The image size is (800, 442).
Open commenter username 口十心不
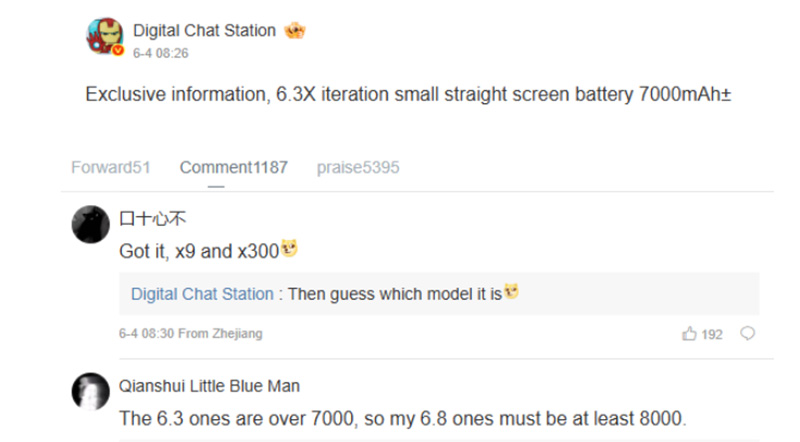(x=153, y=218)
